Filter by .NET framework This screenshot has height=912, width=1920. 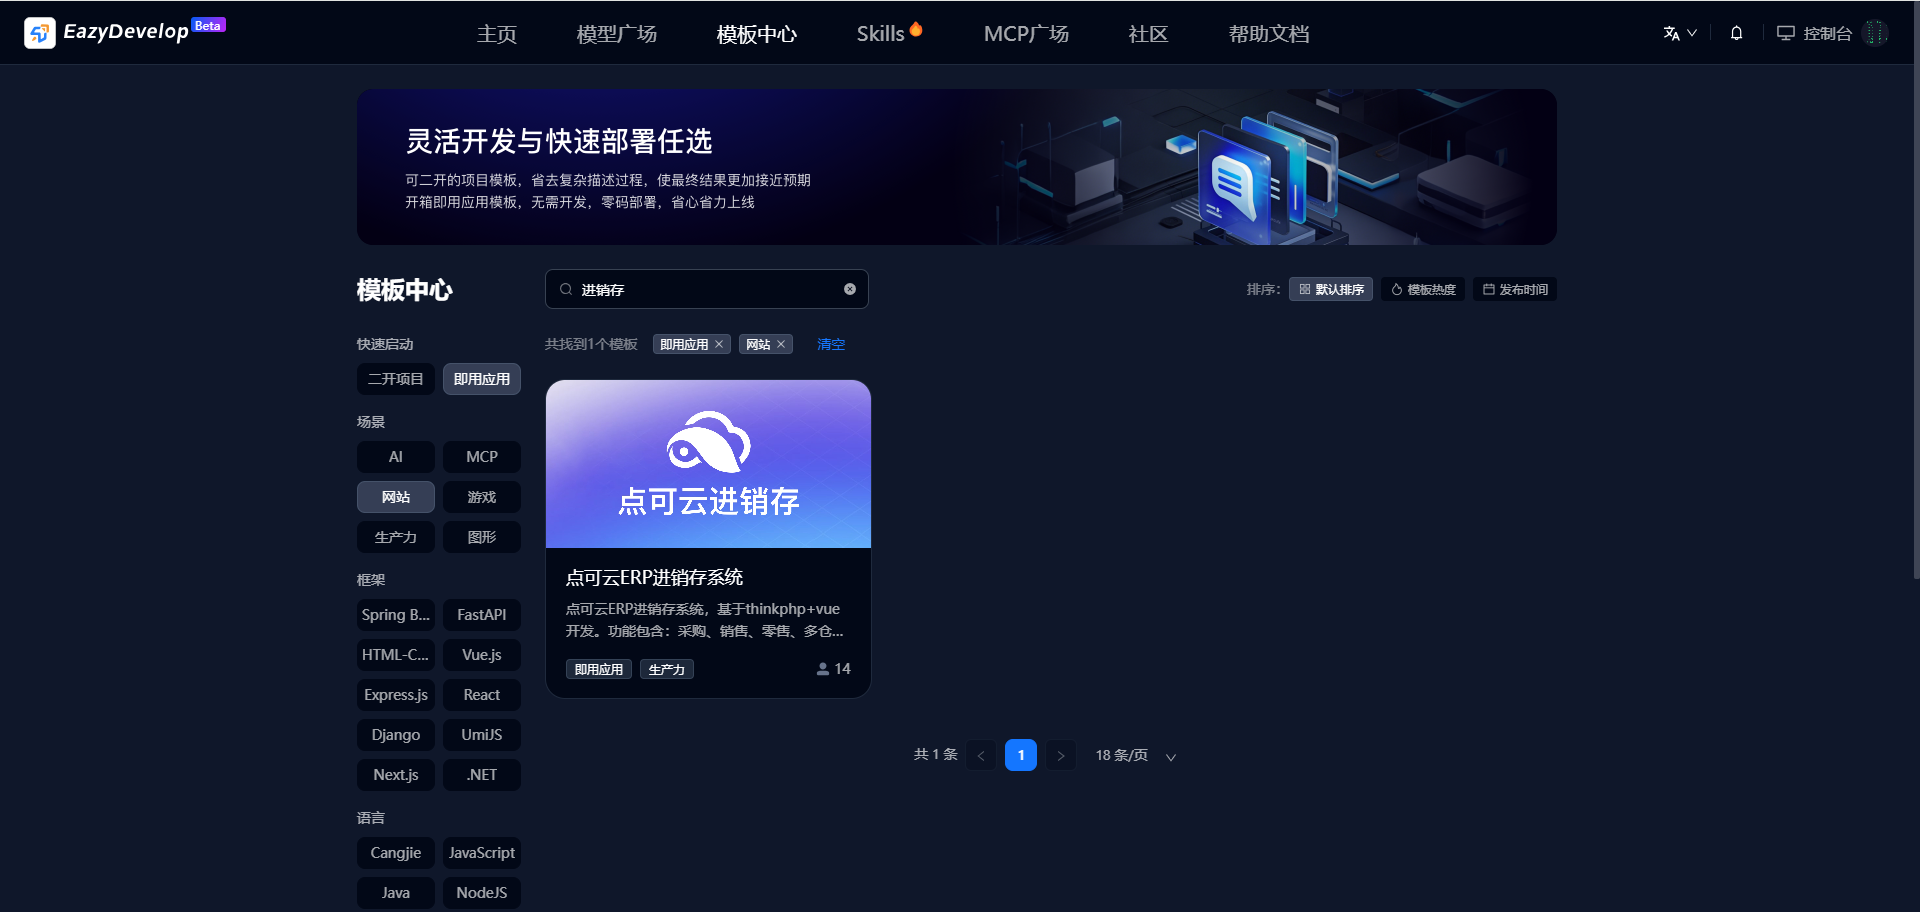pos(482,775)
